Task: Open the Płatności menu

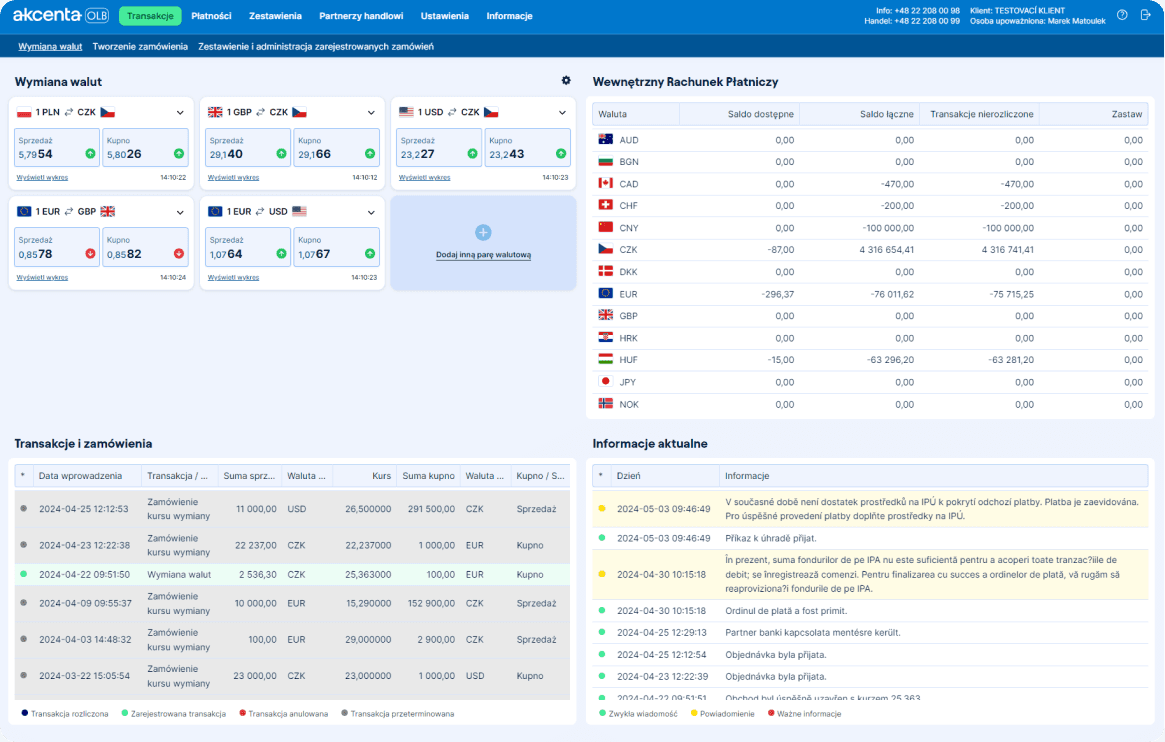Action: click(x=211, y=16)
